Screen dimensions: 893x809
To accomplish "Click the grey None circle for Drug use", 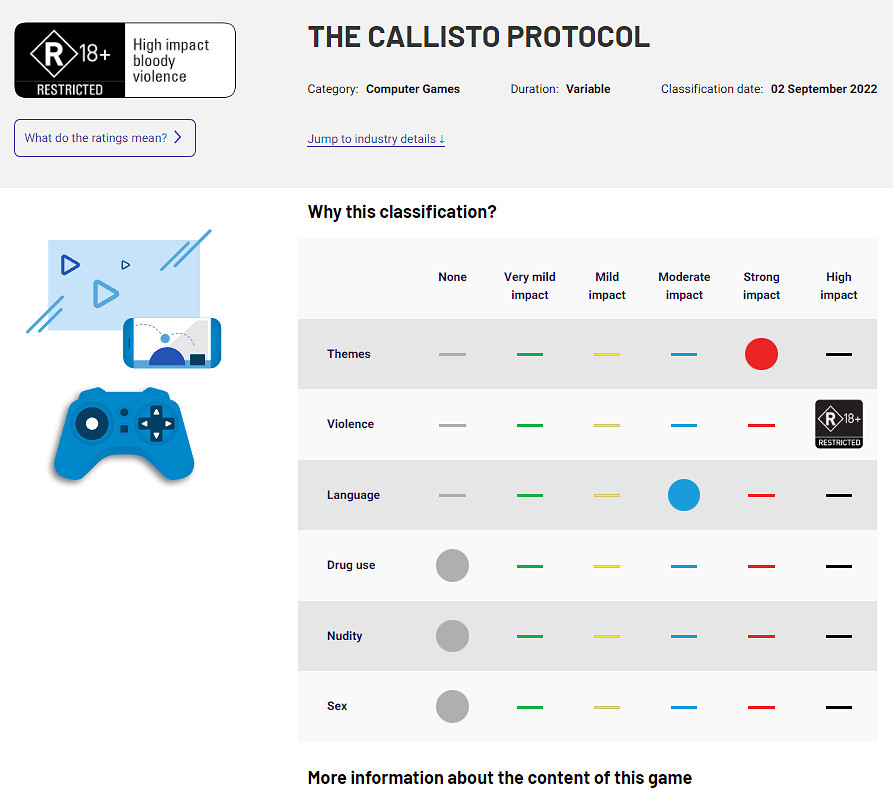I will point(452,565).
